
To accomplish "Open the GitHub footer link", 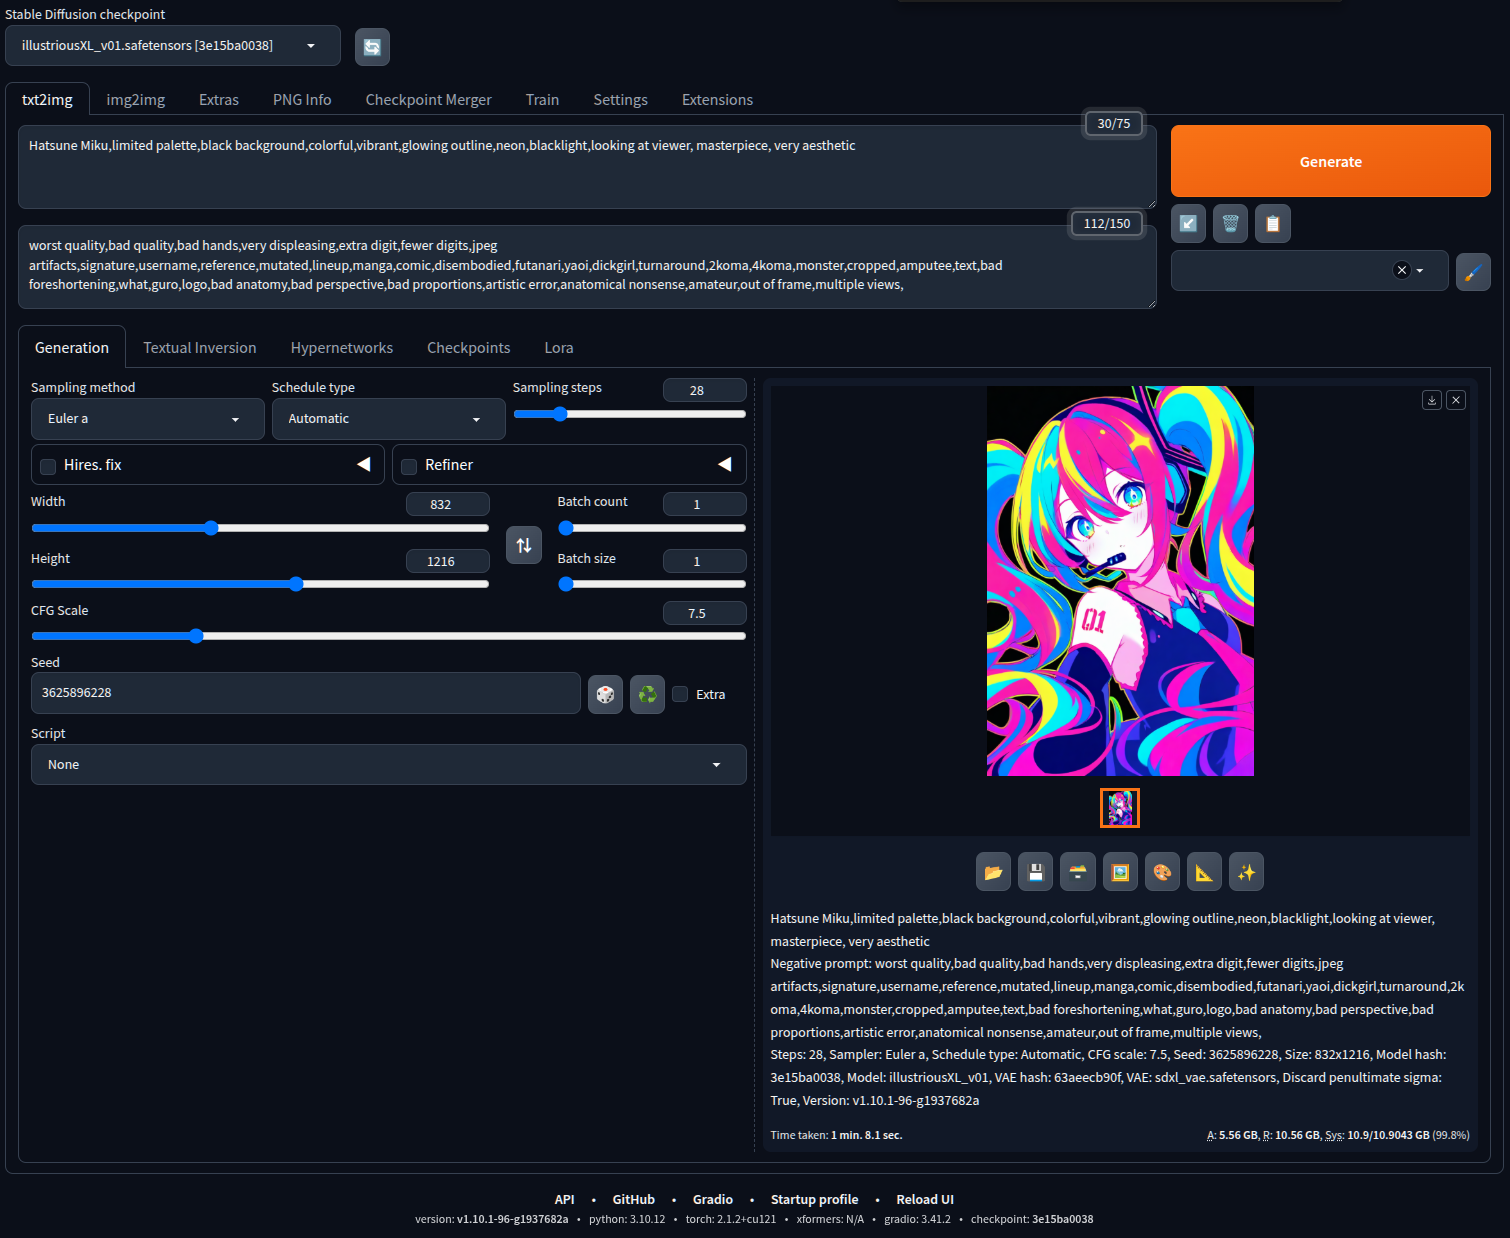I will coord(634,1200).
